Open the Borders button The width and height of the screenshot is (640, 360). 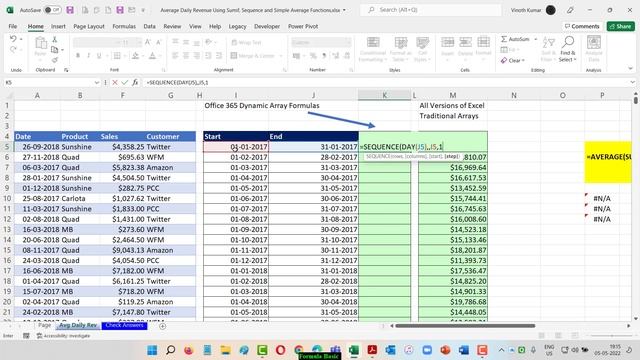point(117,56)
